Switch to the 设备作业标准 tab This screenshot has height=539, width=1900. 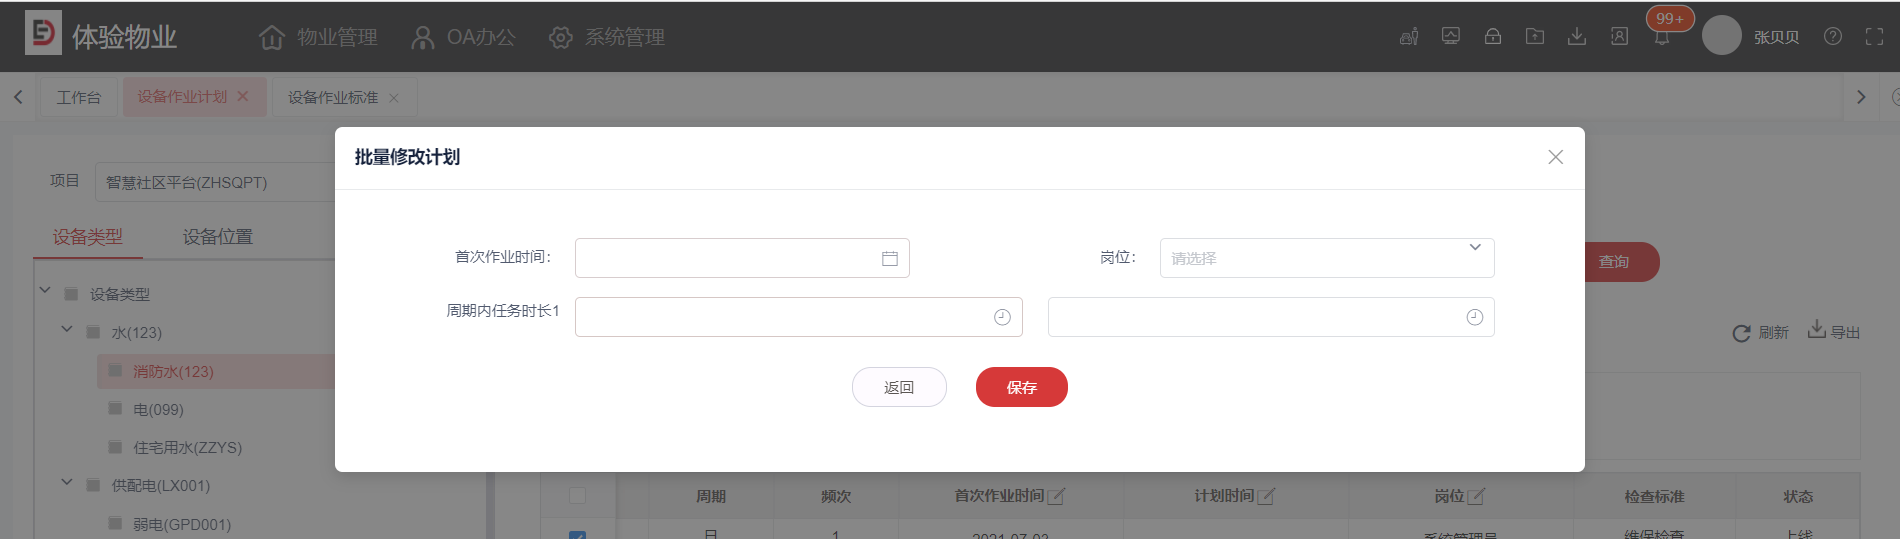point(333,97)
